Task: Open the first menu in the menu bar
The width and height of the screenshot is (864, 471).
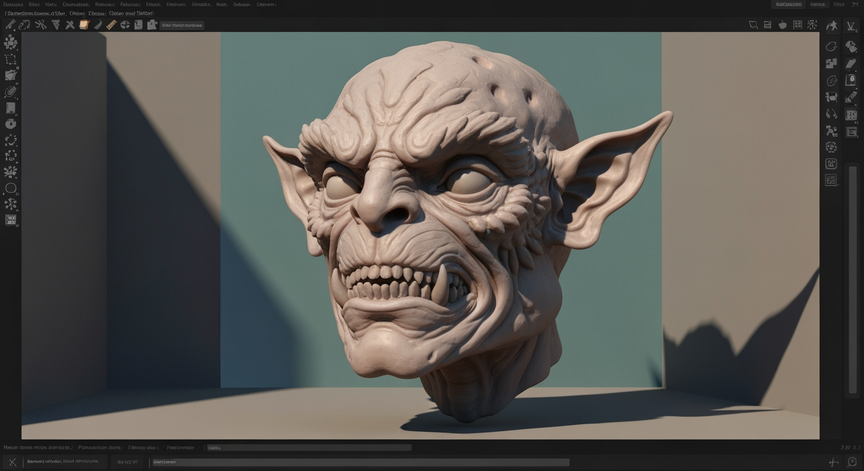Action: [x=13, y=4]
